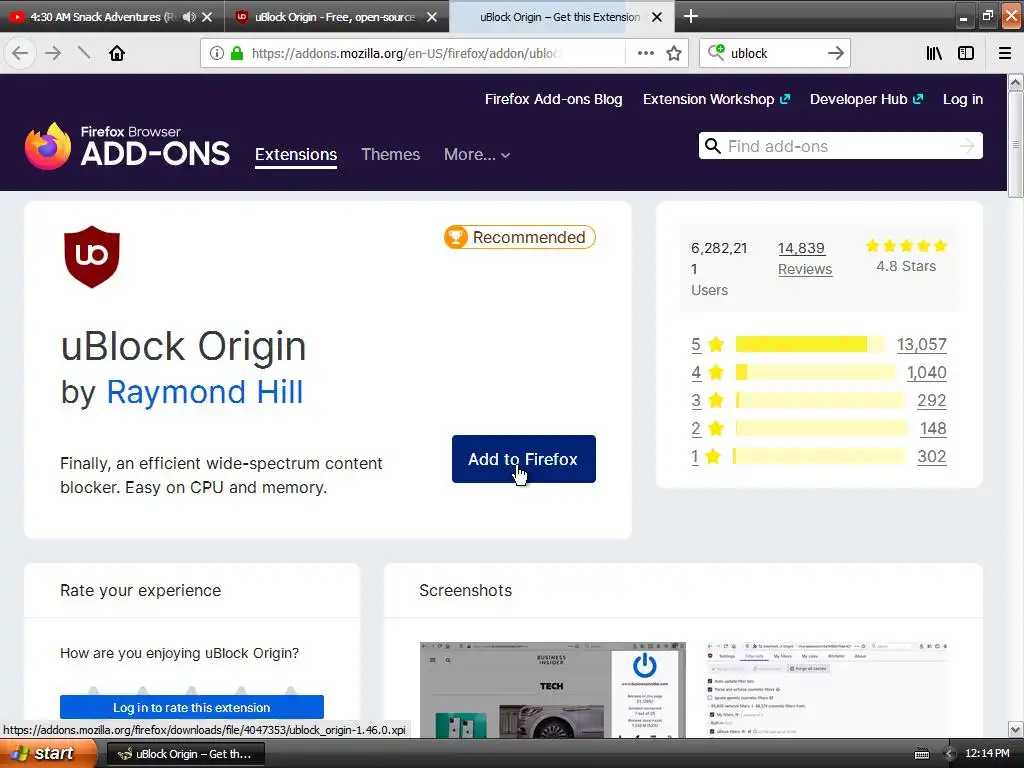Open first screenshot thumbnail with power icon
The height and width of the screenshot is (768, 1024).
(x=552, y=690)
